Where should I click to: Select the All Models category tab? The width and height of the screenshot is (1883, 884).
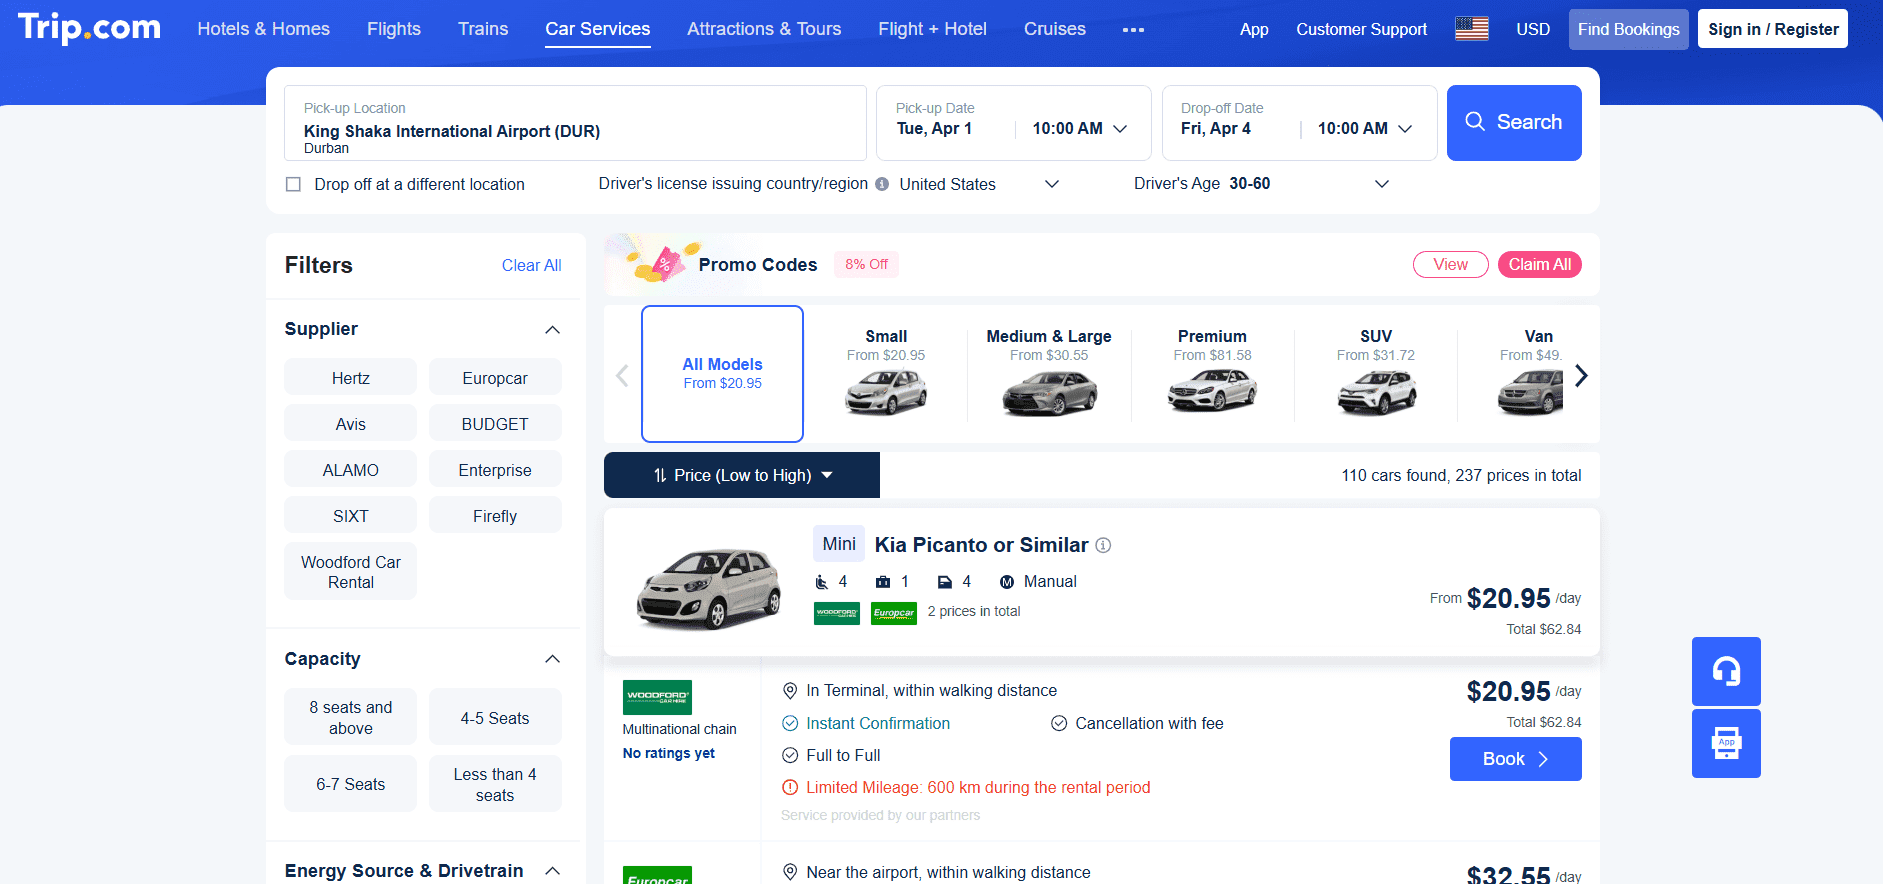722,373
